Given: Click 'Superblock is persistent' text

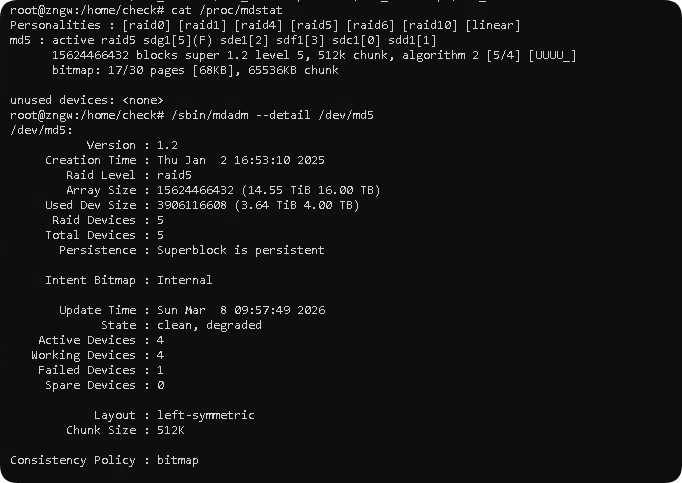Looking at the screenshot, I should coord(240,250).
